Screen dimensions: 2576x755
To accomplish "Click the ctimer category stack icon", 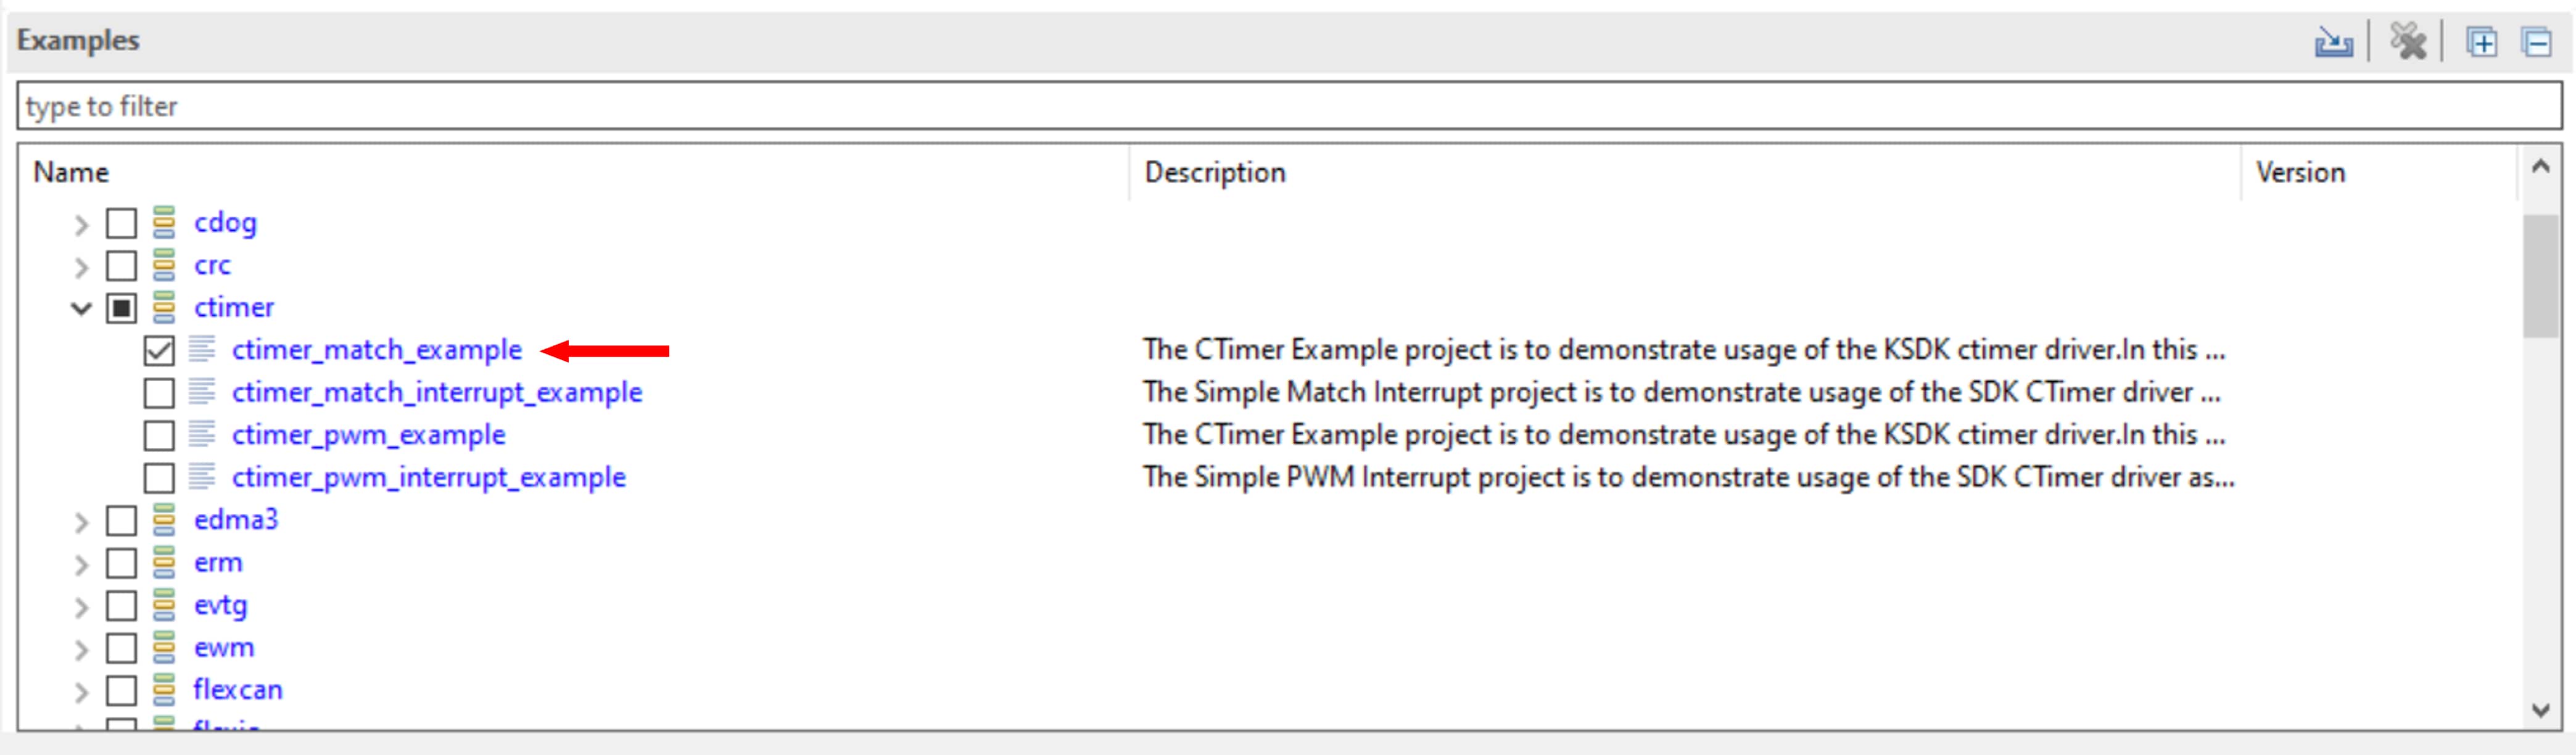I will [x=164, y=307].
